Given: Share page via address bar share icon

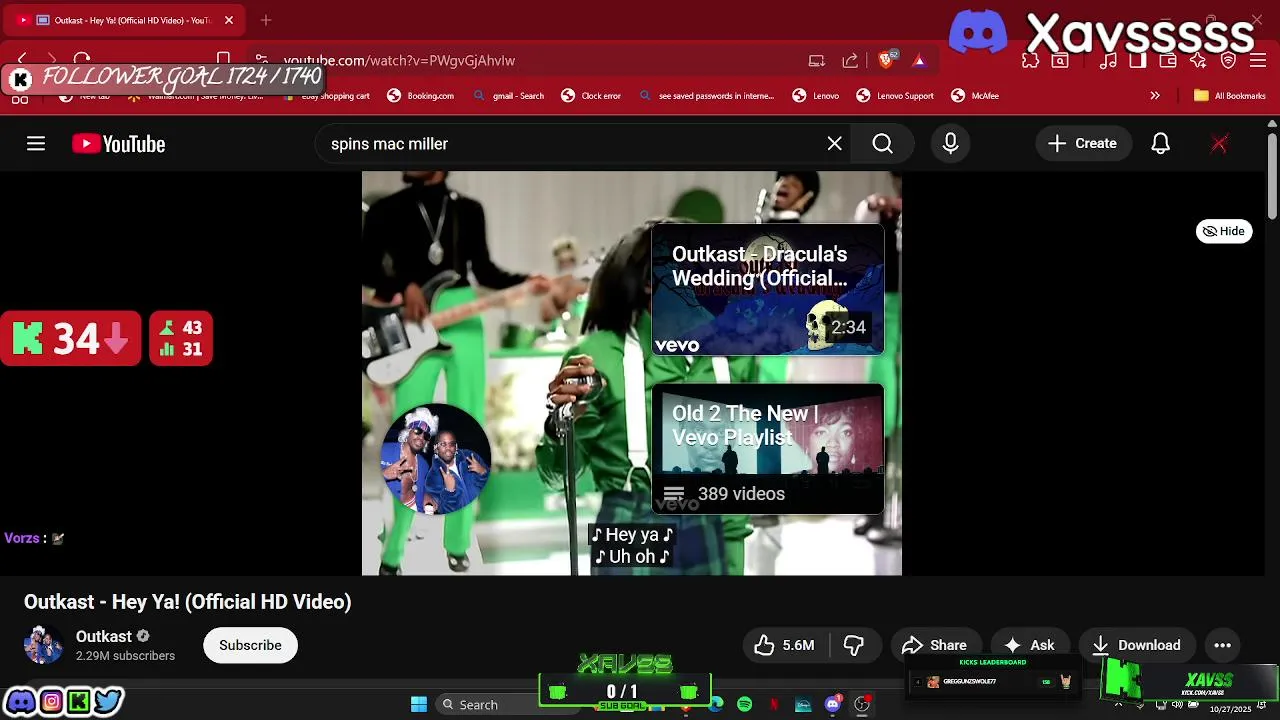Looking at the screenshot, I should click(850, 60).
